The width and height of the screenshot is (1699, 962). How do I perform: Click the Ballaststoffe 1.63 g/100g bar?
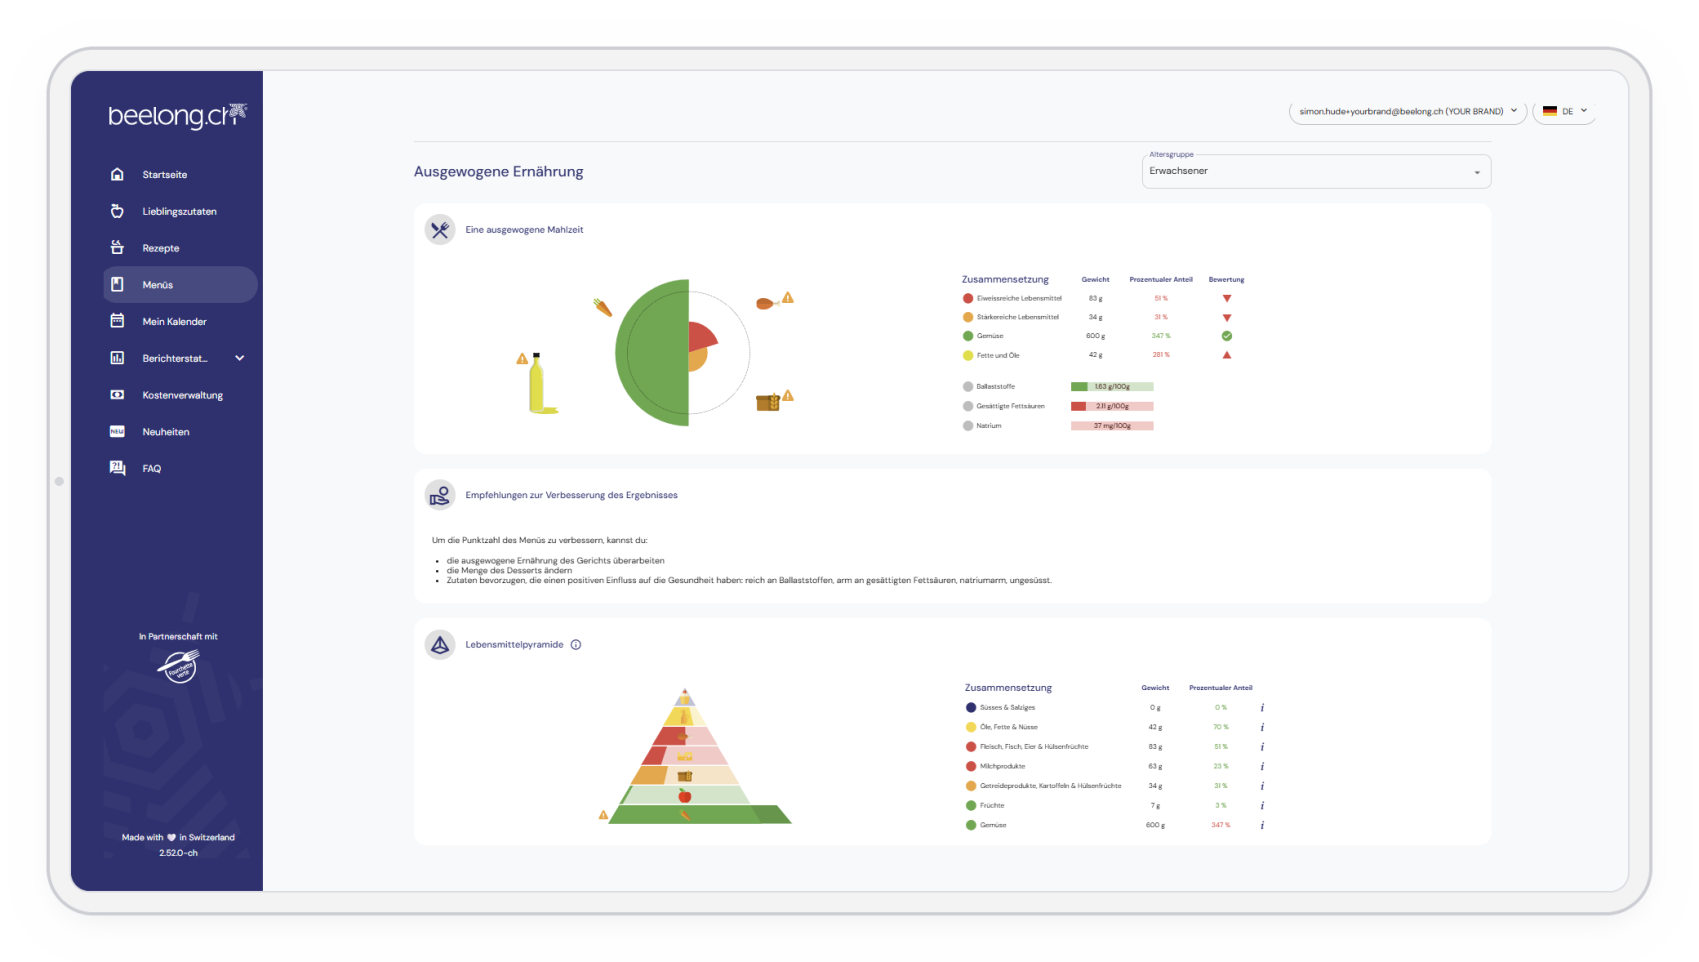pyautogui.click(x=1112, y=387)
